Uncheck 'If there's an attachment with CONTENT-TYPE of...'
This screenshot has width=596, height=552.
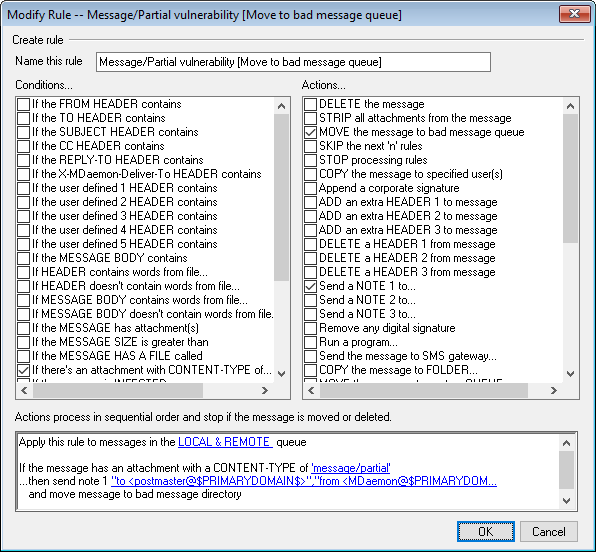click(x=24, y=370)
